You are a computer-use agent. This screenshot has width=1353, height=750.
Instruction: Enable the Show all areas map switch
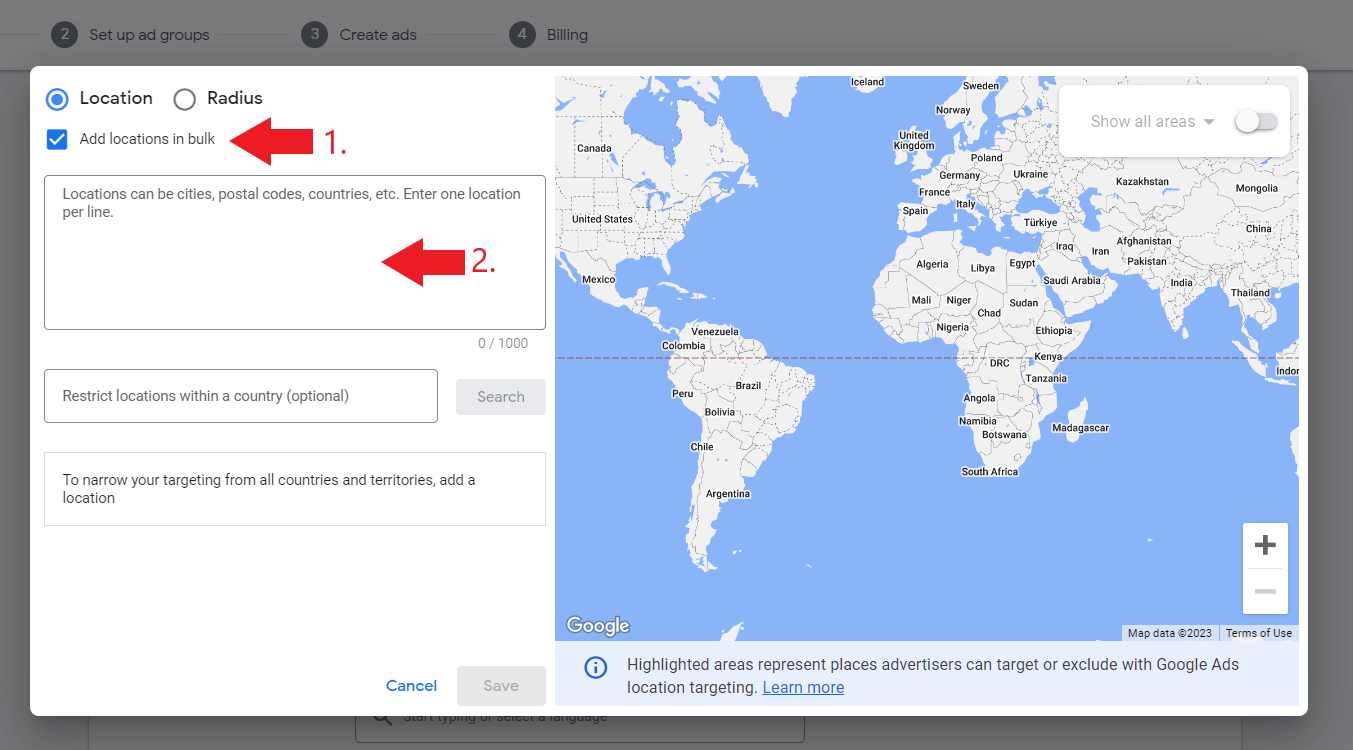coord(1256,120)
